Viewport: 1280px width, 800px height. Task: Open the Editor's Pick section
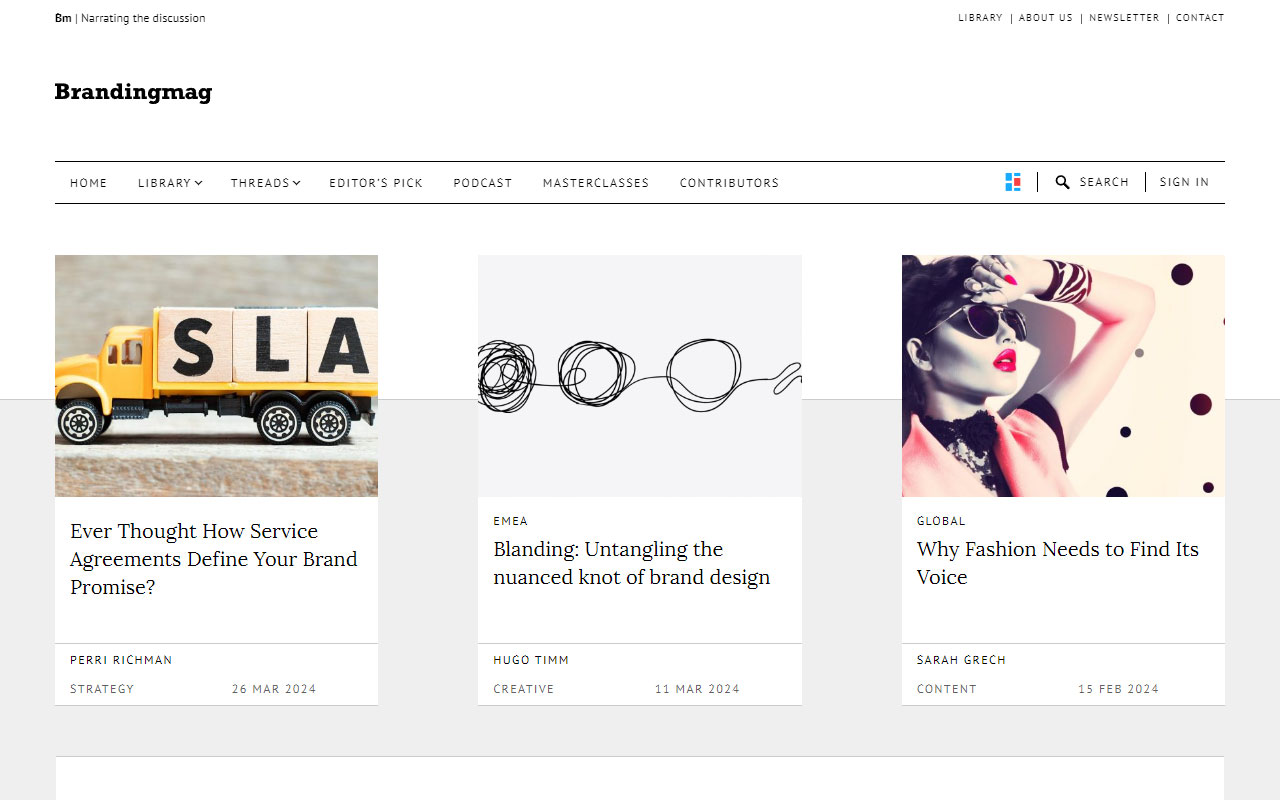tap(376, 183)
